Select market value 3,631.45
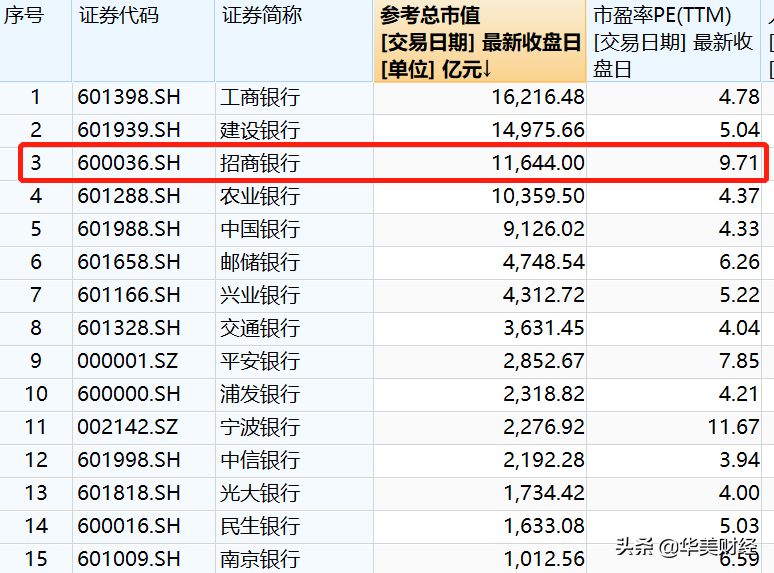This screenshot has height=573, width=774. tap(544, 328)
